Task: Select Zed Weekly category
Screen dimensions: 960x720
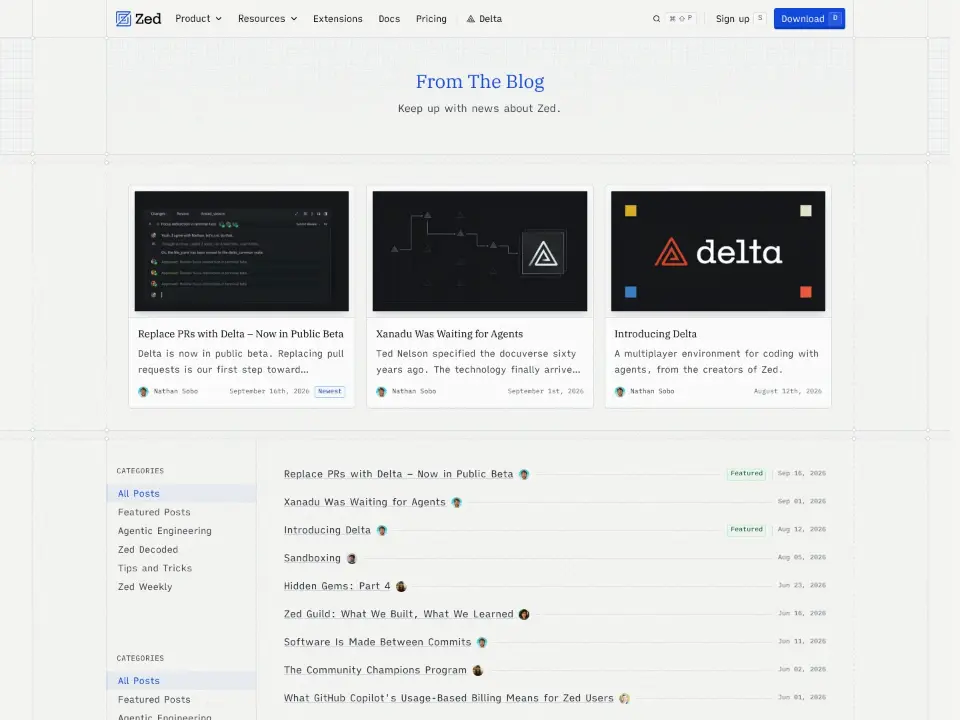Action: [x=144, y=587]
